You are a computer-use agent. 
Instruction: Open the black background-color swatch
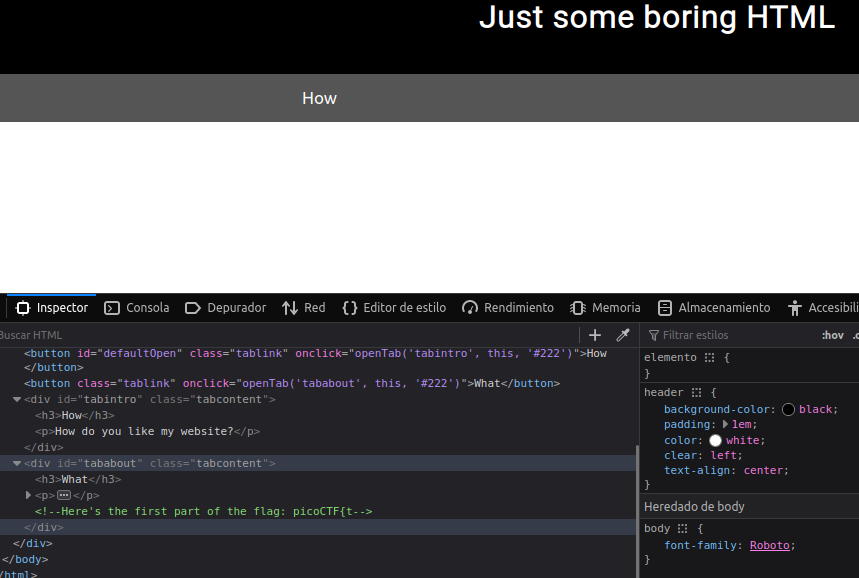789,409
